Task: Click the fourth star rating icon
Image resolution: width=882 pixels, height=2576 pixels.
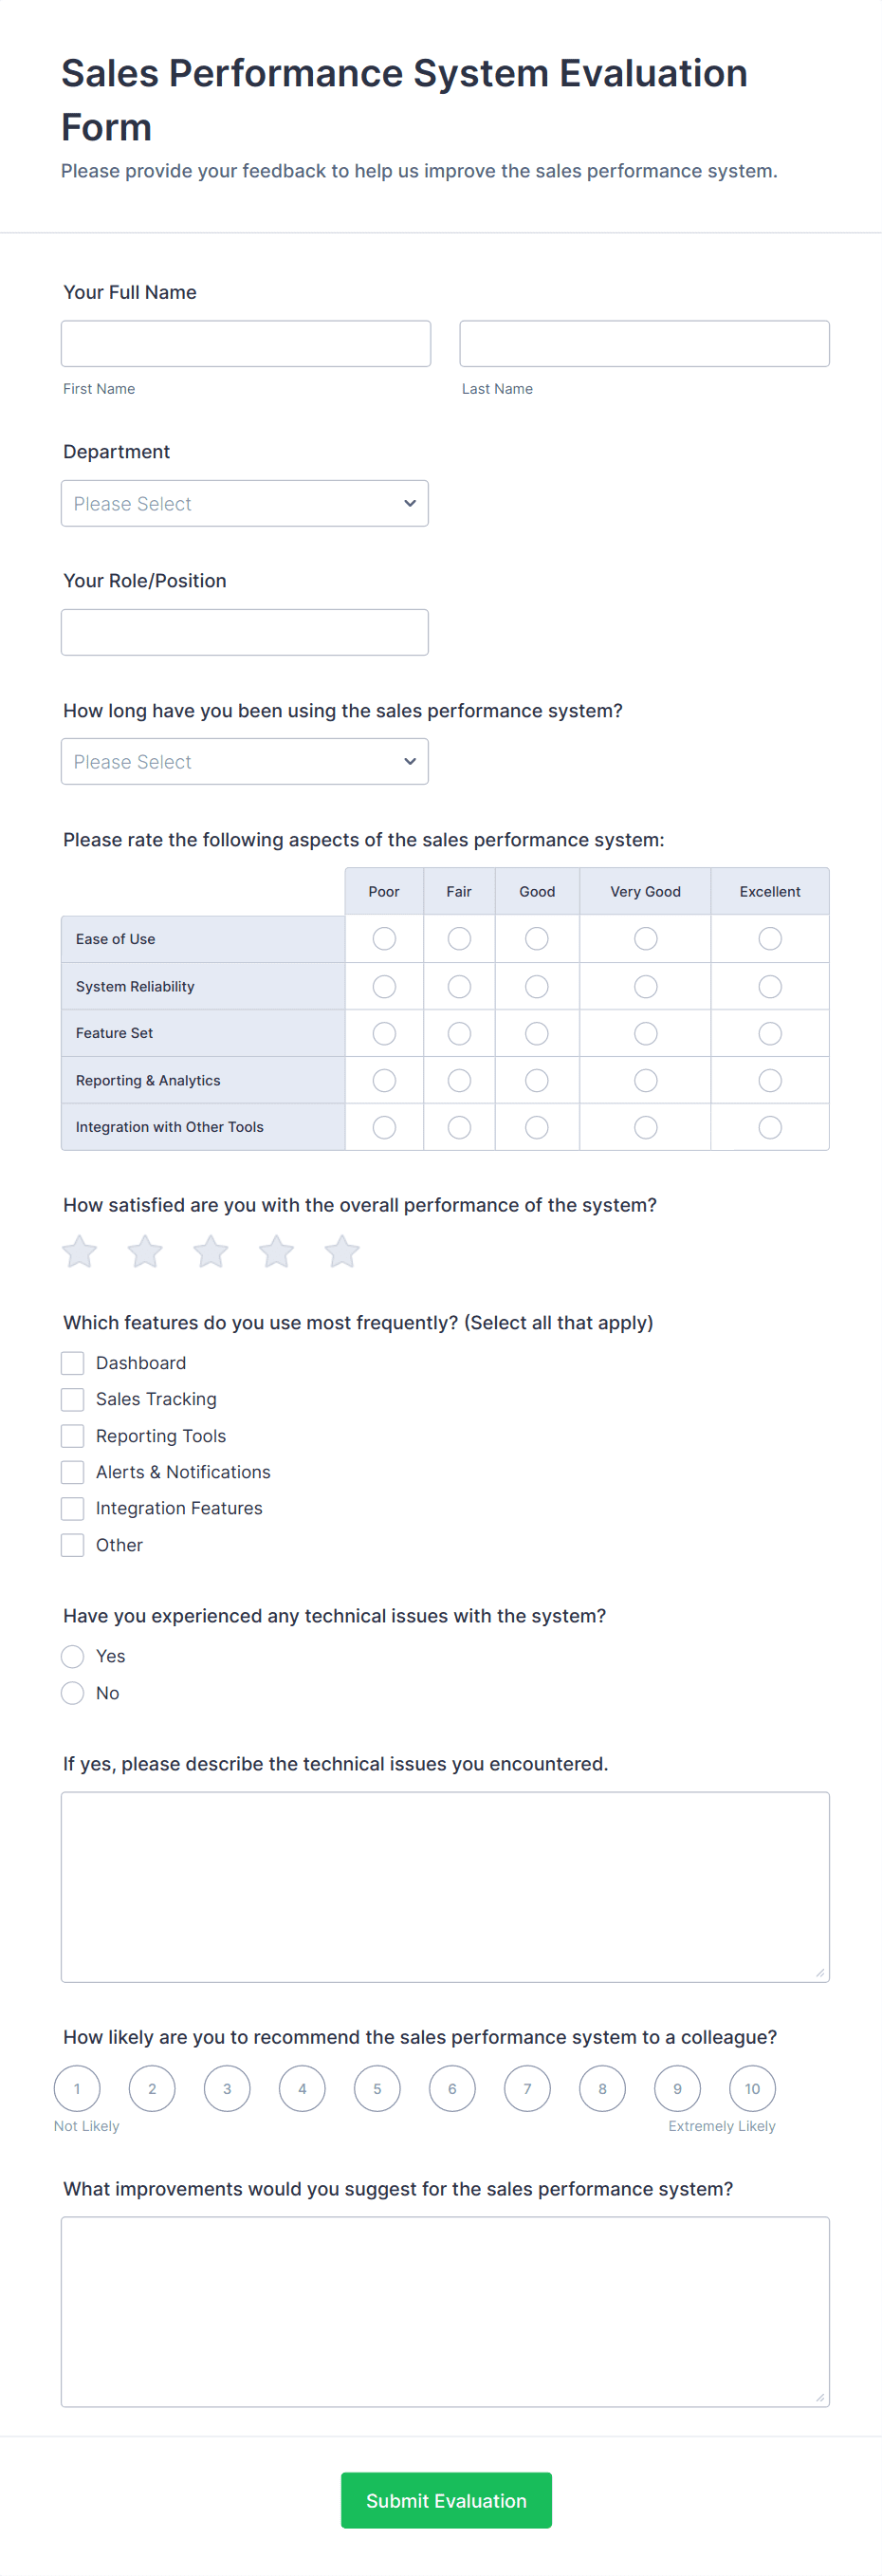Action: coord(276,1251)
